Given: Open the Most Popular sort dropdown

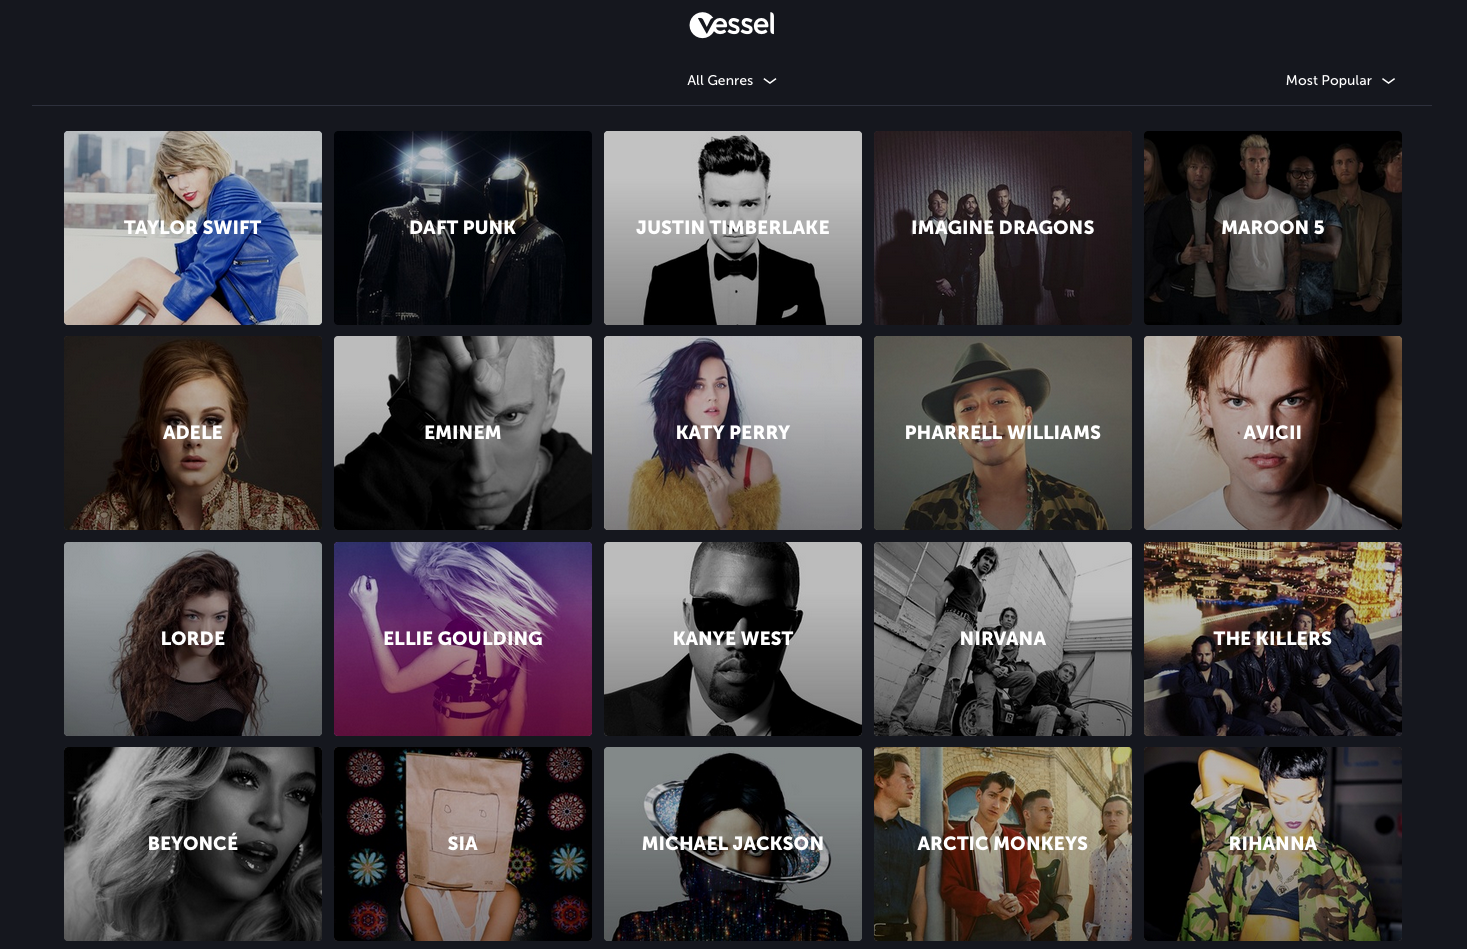Looking at the screenshot, I should tap(1340, 80).
